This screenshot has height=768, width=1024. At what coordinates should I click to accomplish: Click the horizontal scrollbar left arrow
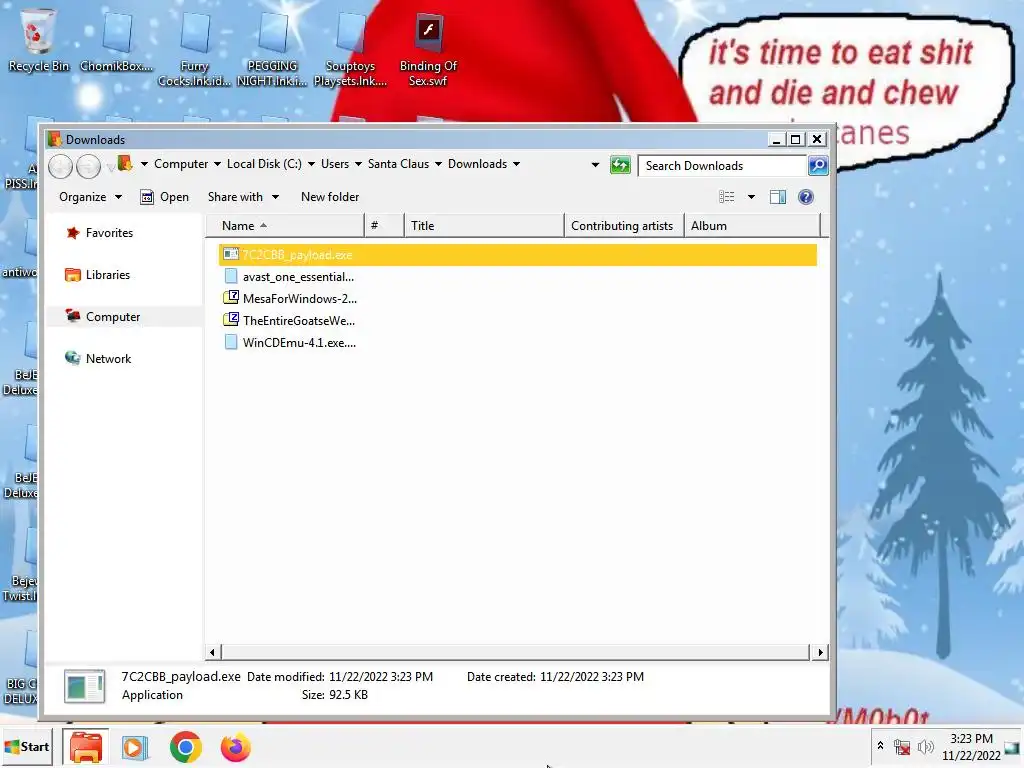click(212, 652)
